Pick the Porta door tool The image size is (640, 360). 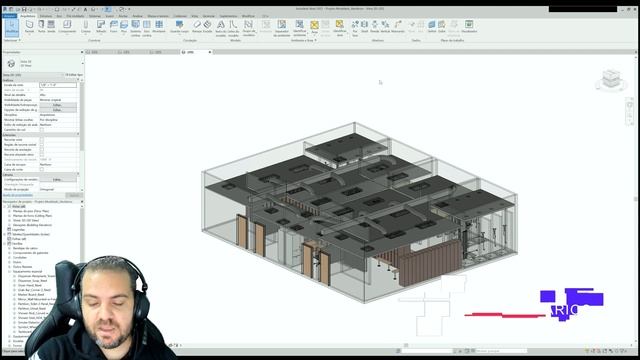click(x=41, y=27)
